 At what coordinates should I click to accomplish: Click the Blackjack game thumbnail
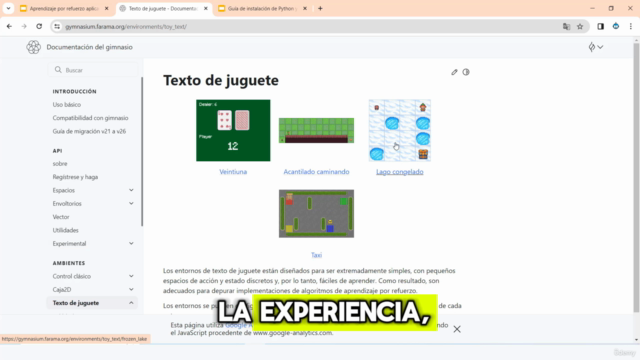tap(233, 130)
